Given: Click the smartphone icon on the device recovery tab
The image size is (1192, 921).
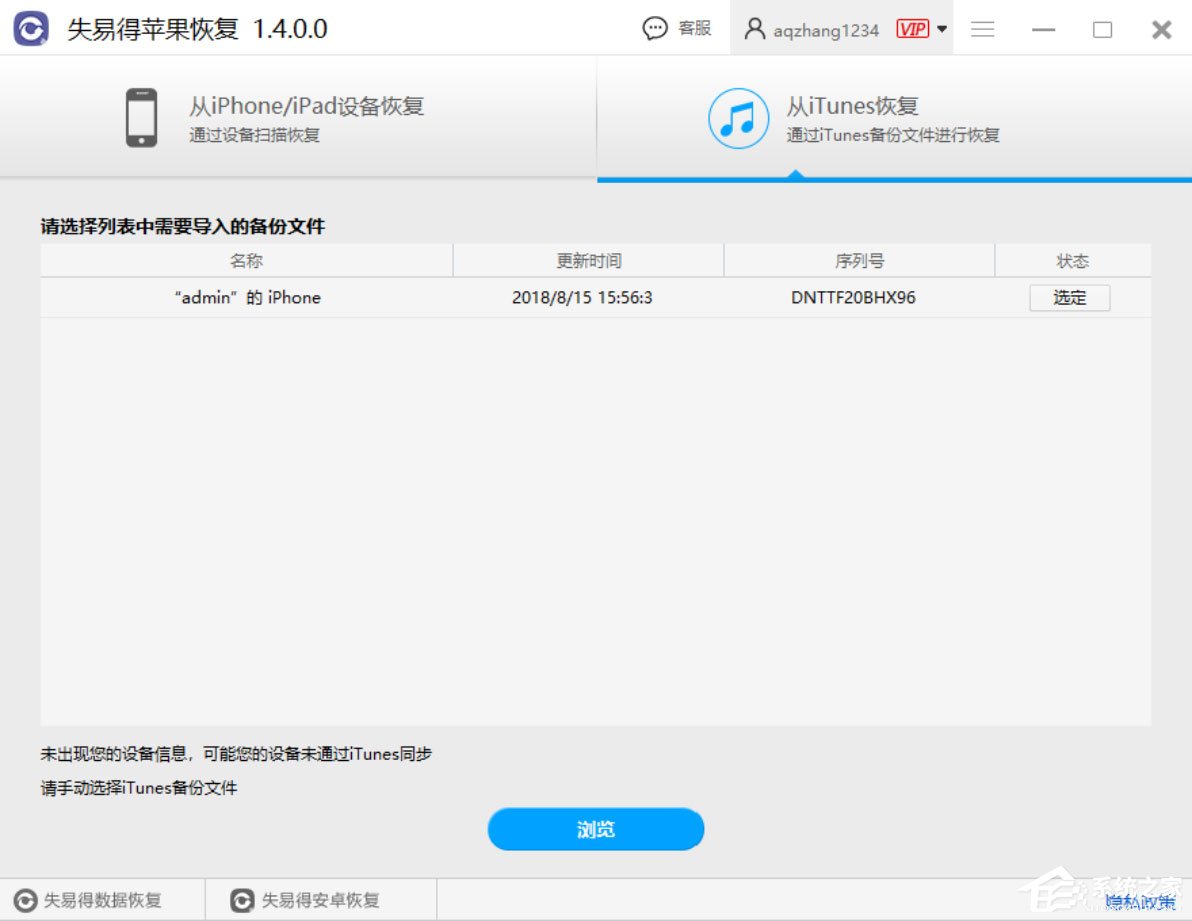Looking at the screenshot, I should (142, 116).
